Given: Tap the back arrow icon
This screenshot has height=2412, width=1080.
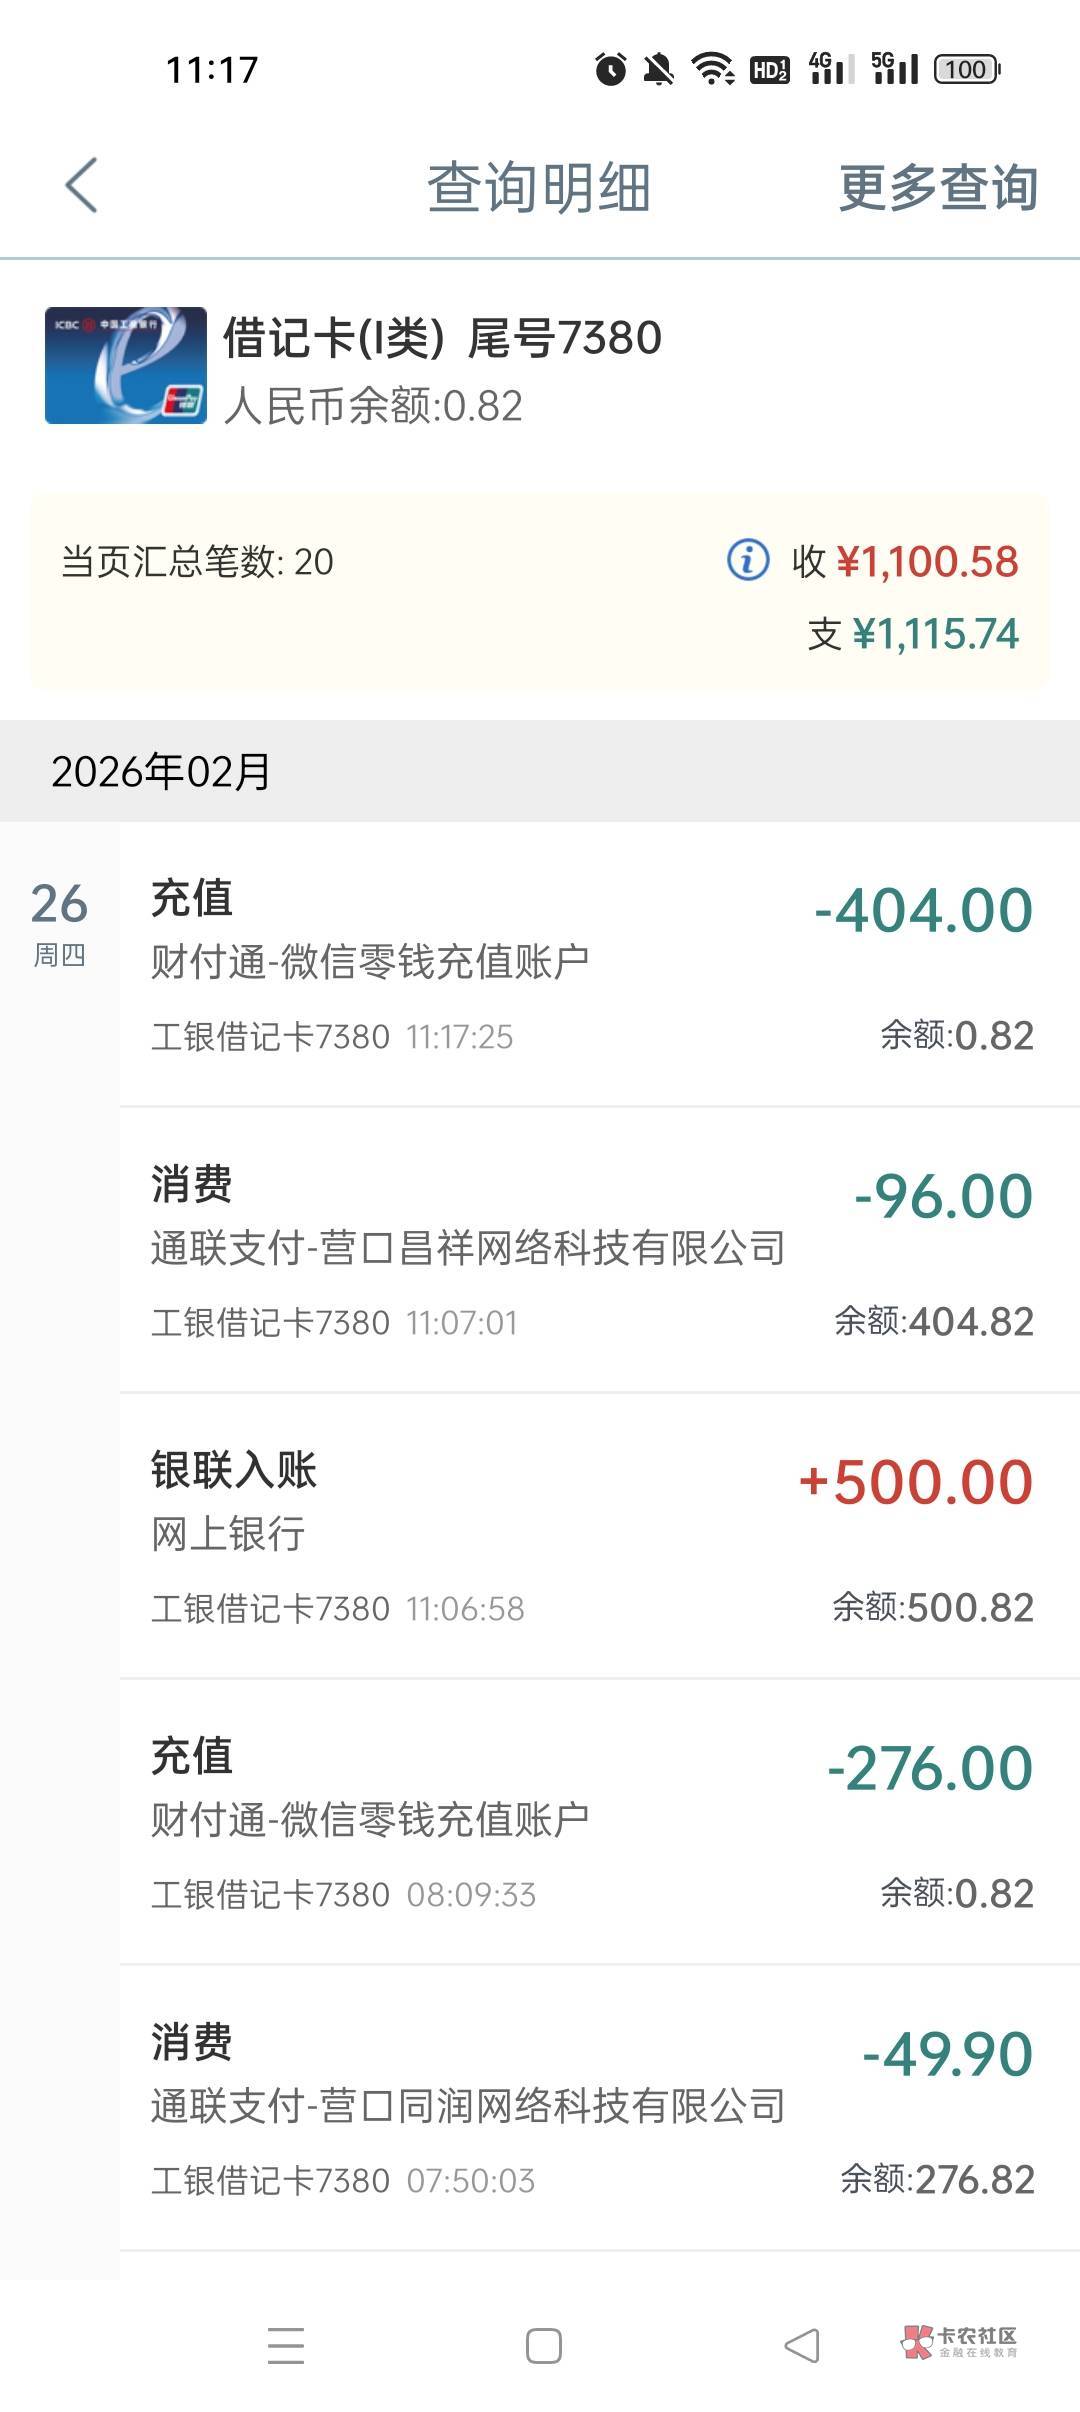Looking at the screenshot, I should pos(82,186).
